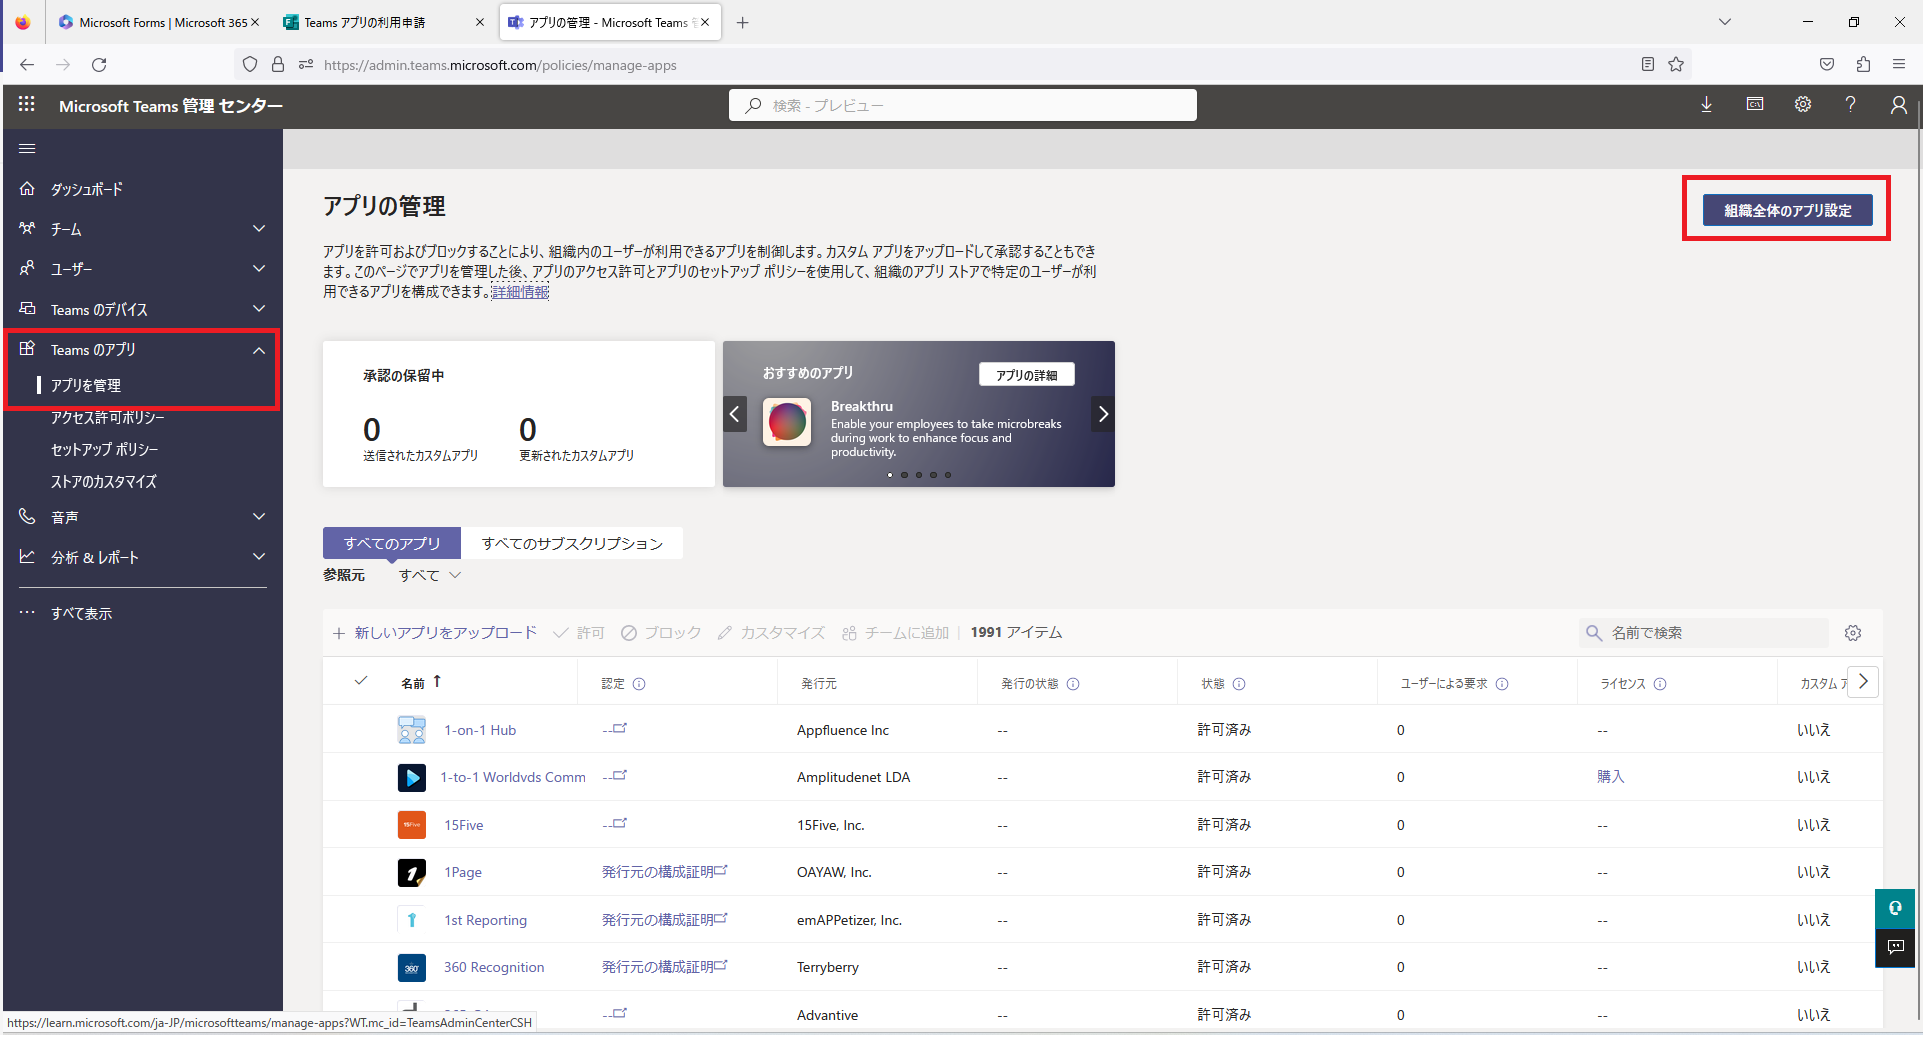Image resolution: width=1923 pixels, height=1040 pixels.
Task: Click the download arrow icon in header
Action: (1706, 105)
